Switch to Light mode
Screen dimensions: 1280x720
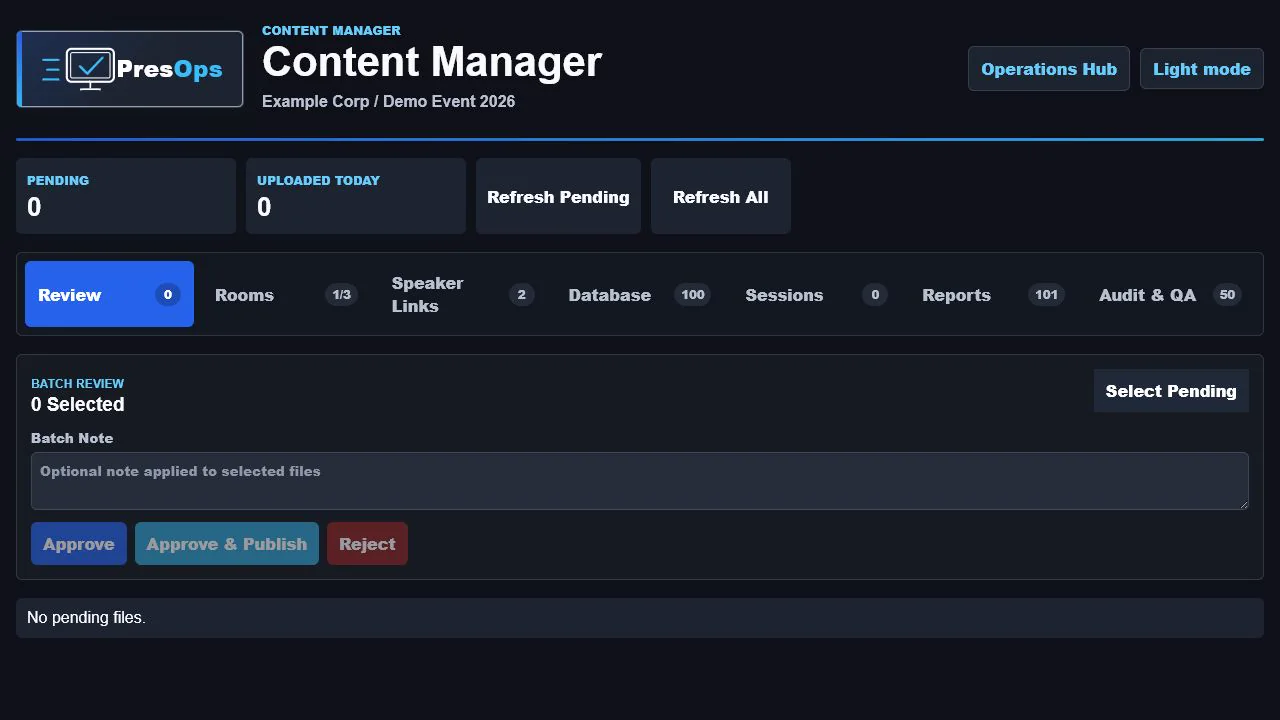tap(1202, 69)
